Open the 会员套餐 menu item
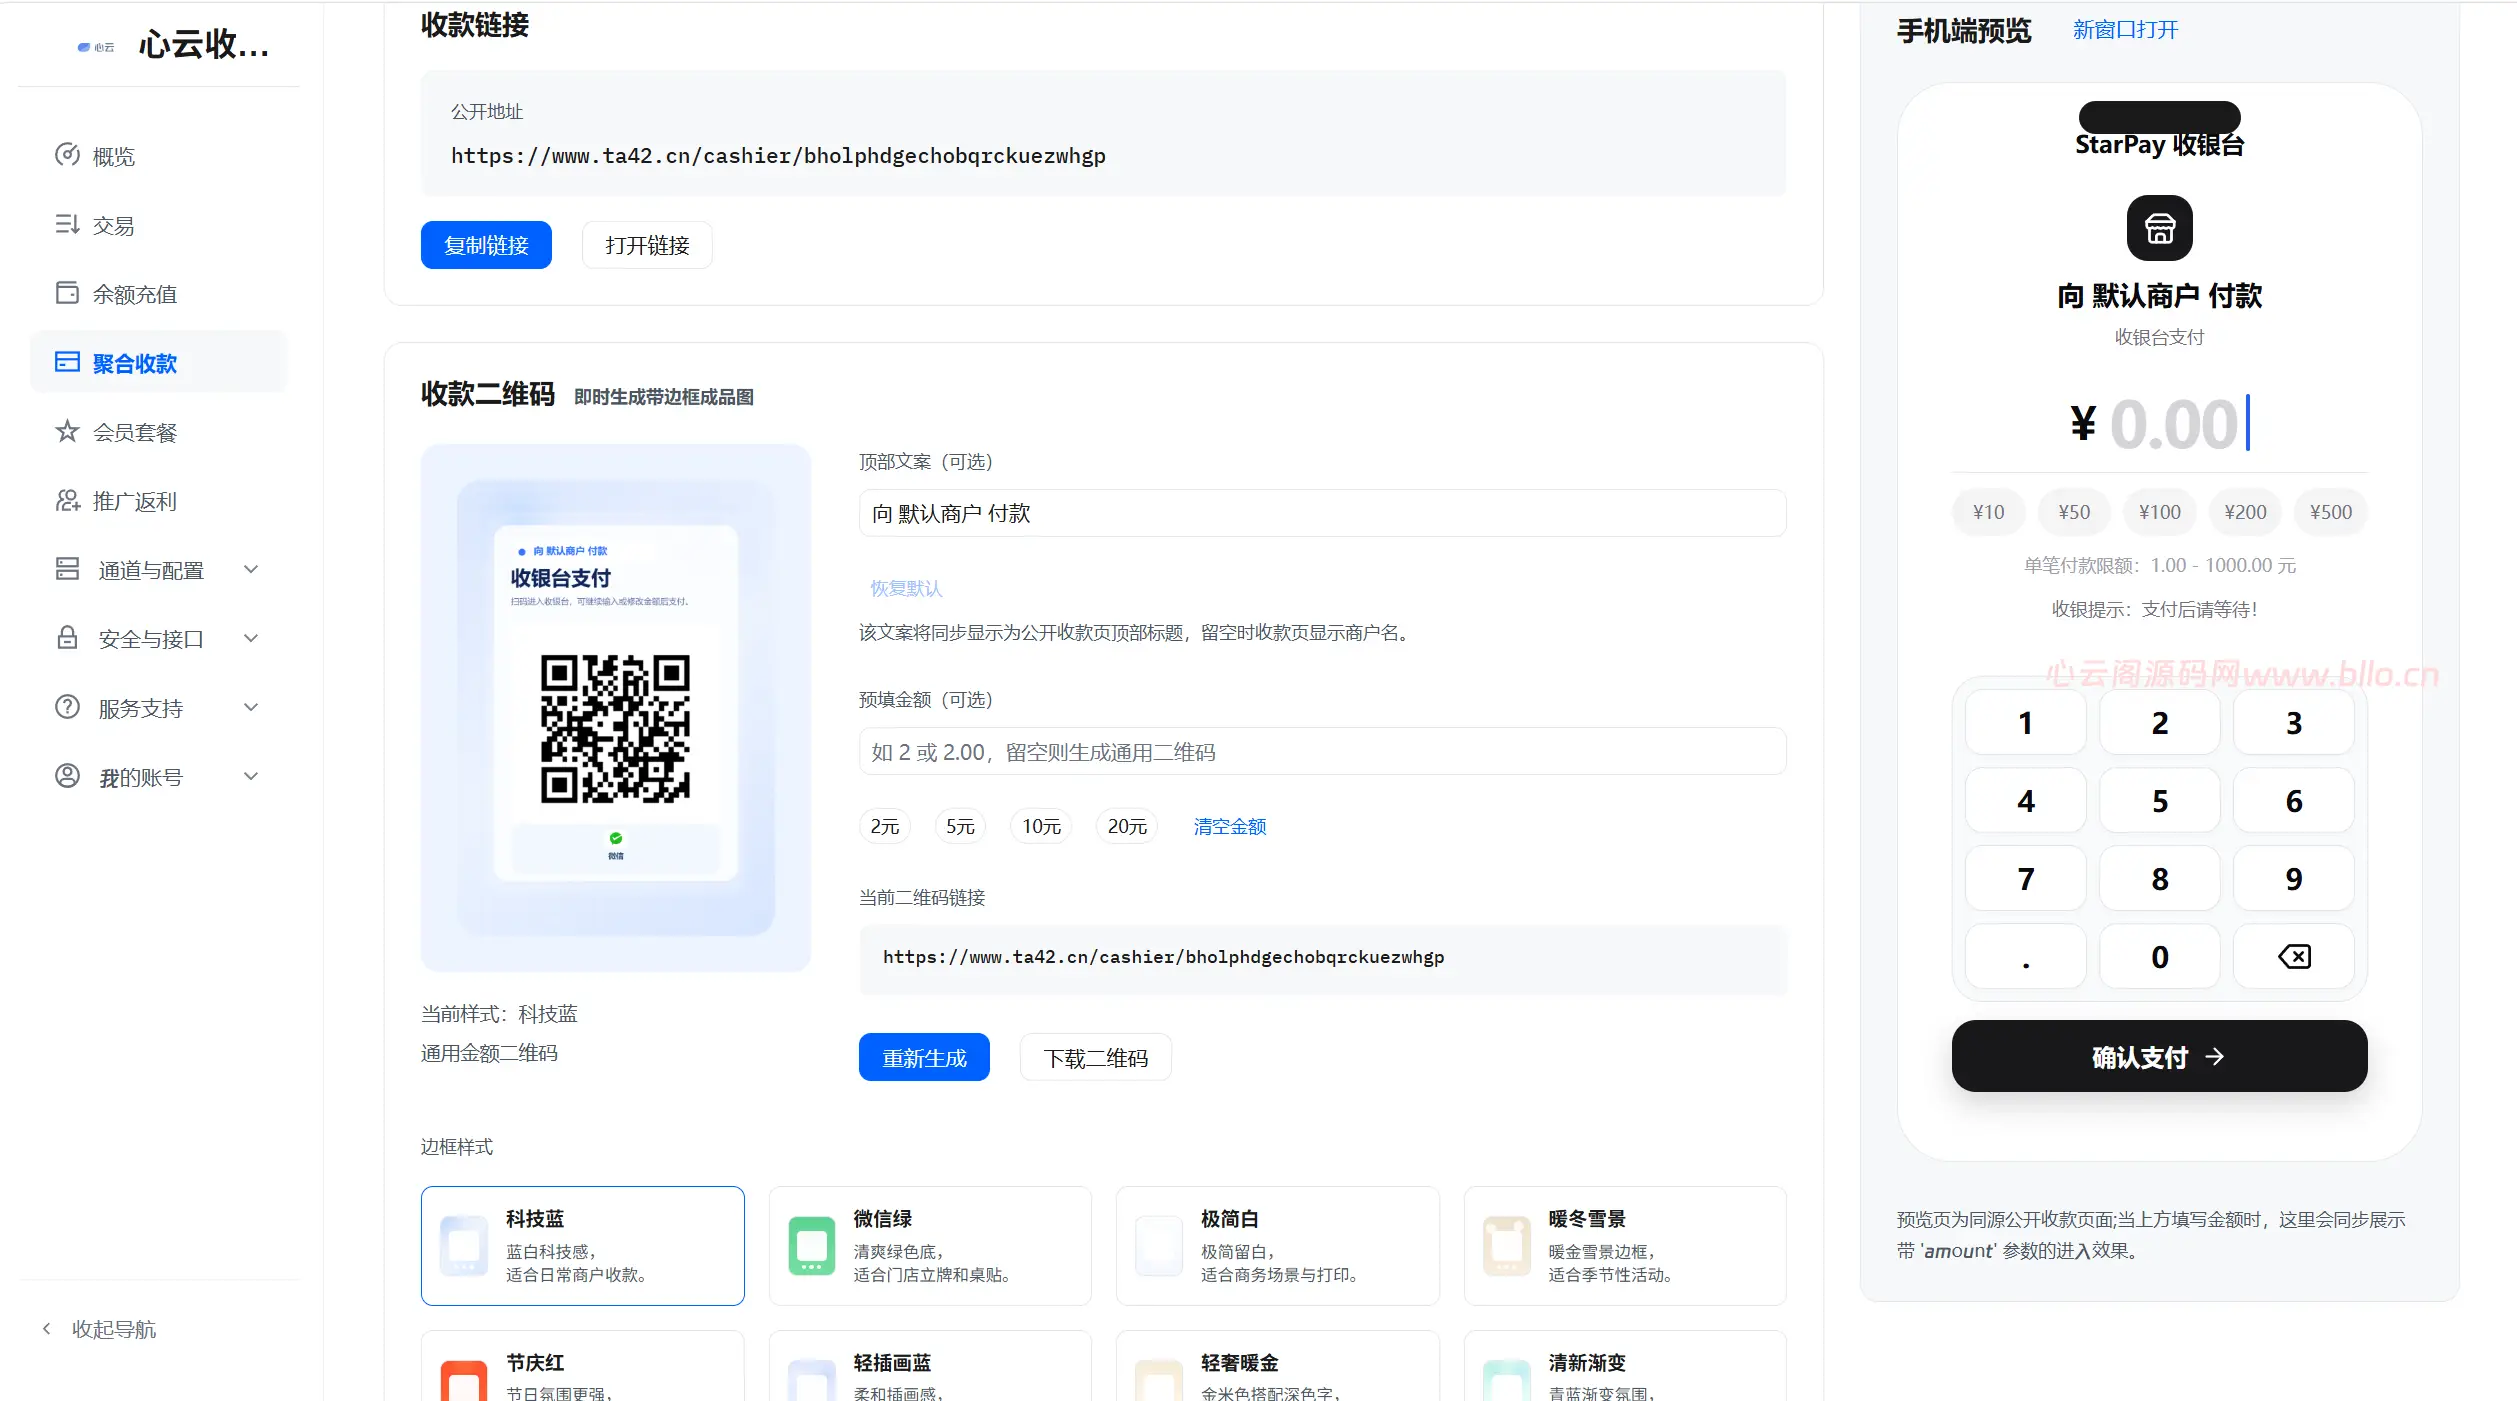The width and height of the screenshot is (2517, 1401). tap(158, 432)
